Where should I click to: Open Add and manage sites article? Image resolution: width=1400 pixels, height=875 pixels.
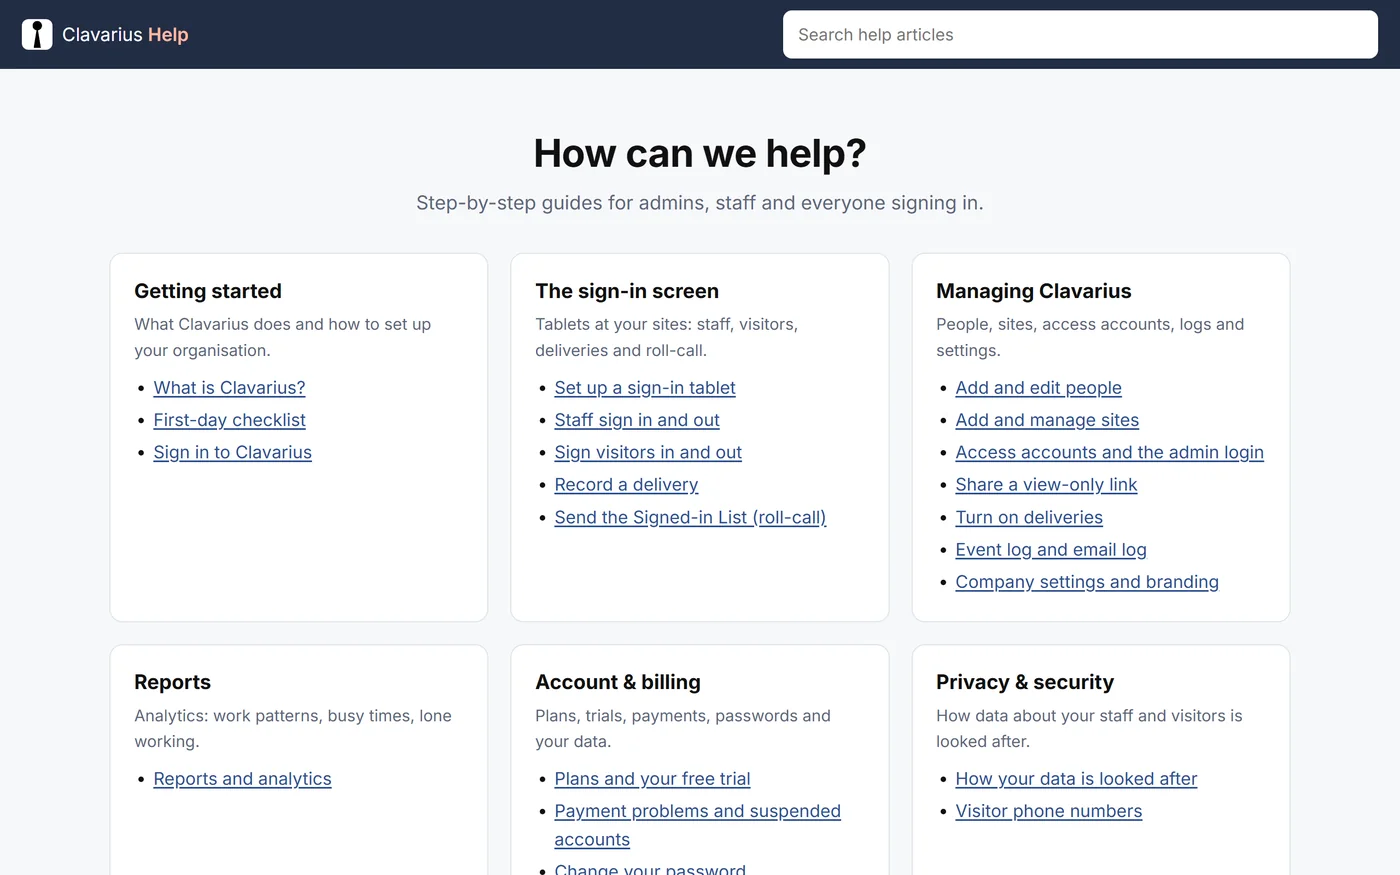pos(1047,420)
